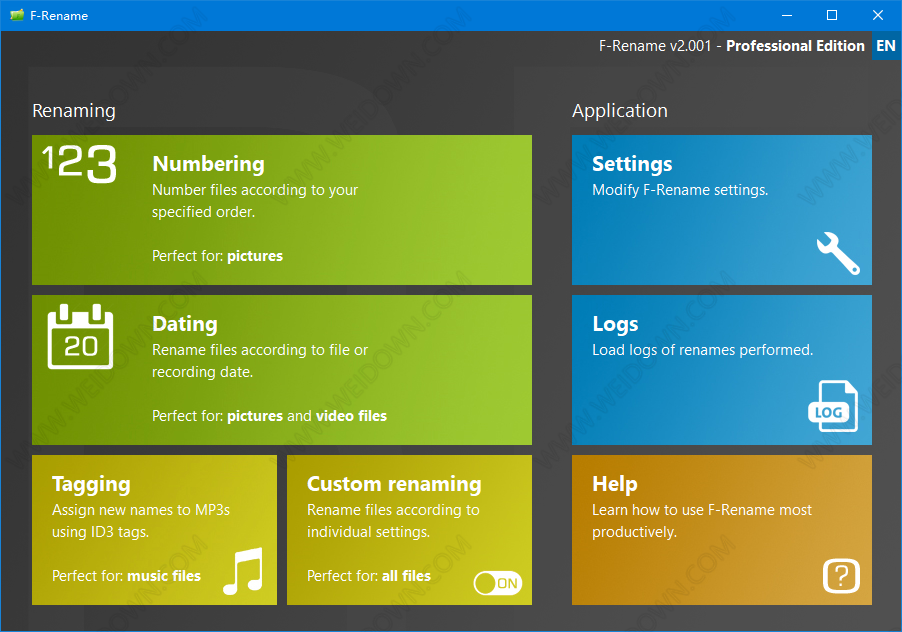Screen dimensions: 902x632
Task: Click the question mark Help icon
Action: (x=841, y=576)
